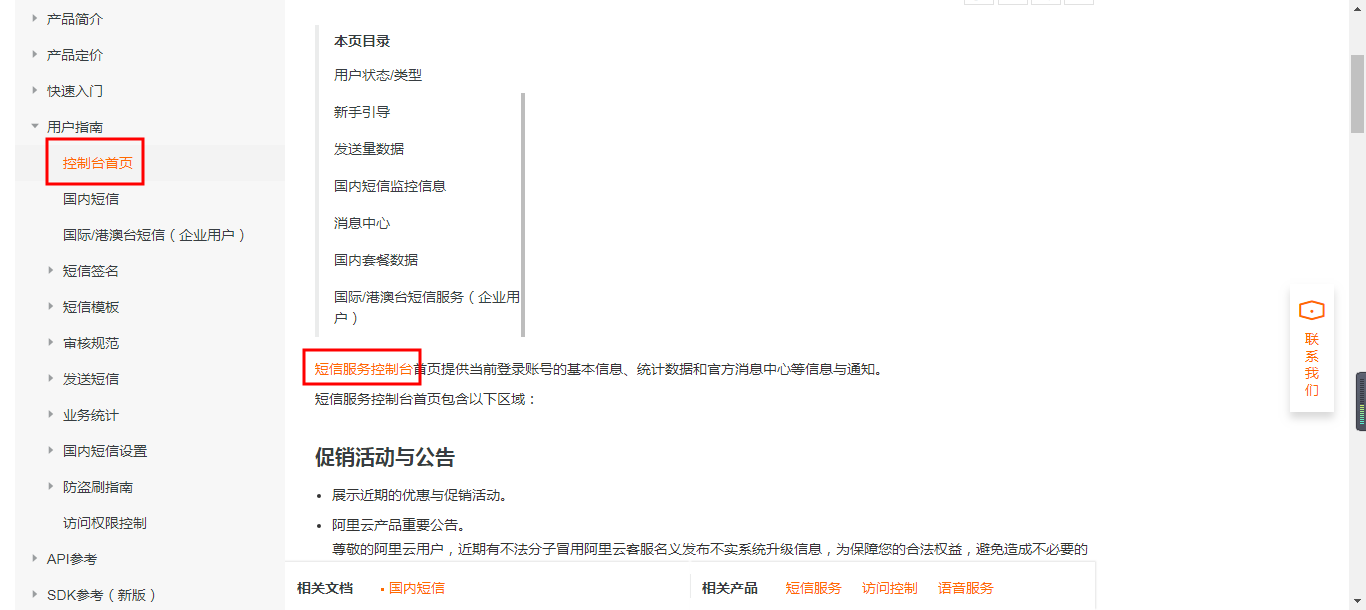The image size is (1366, 610).
Task: Click the 访问控制 related product link
Action: [890, 588]
